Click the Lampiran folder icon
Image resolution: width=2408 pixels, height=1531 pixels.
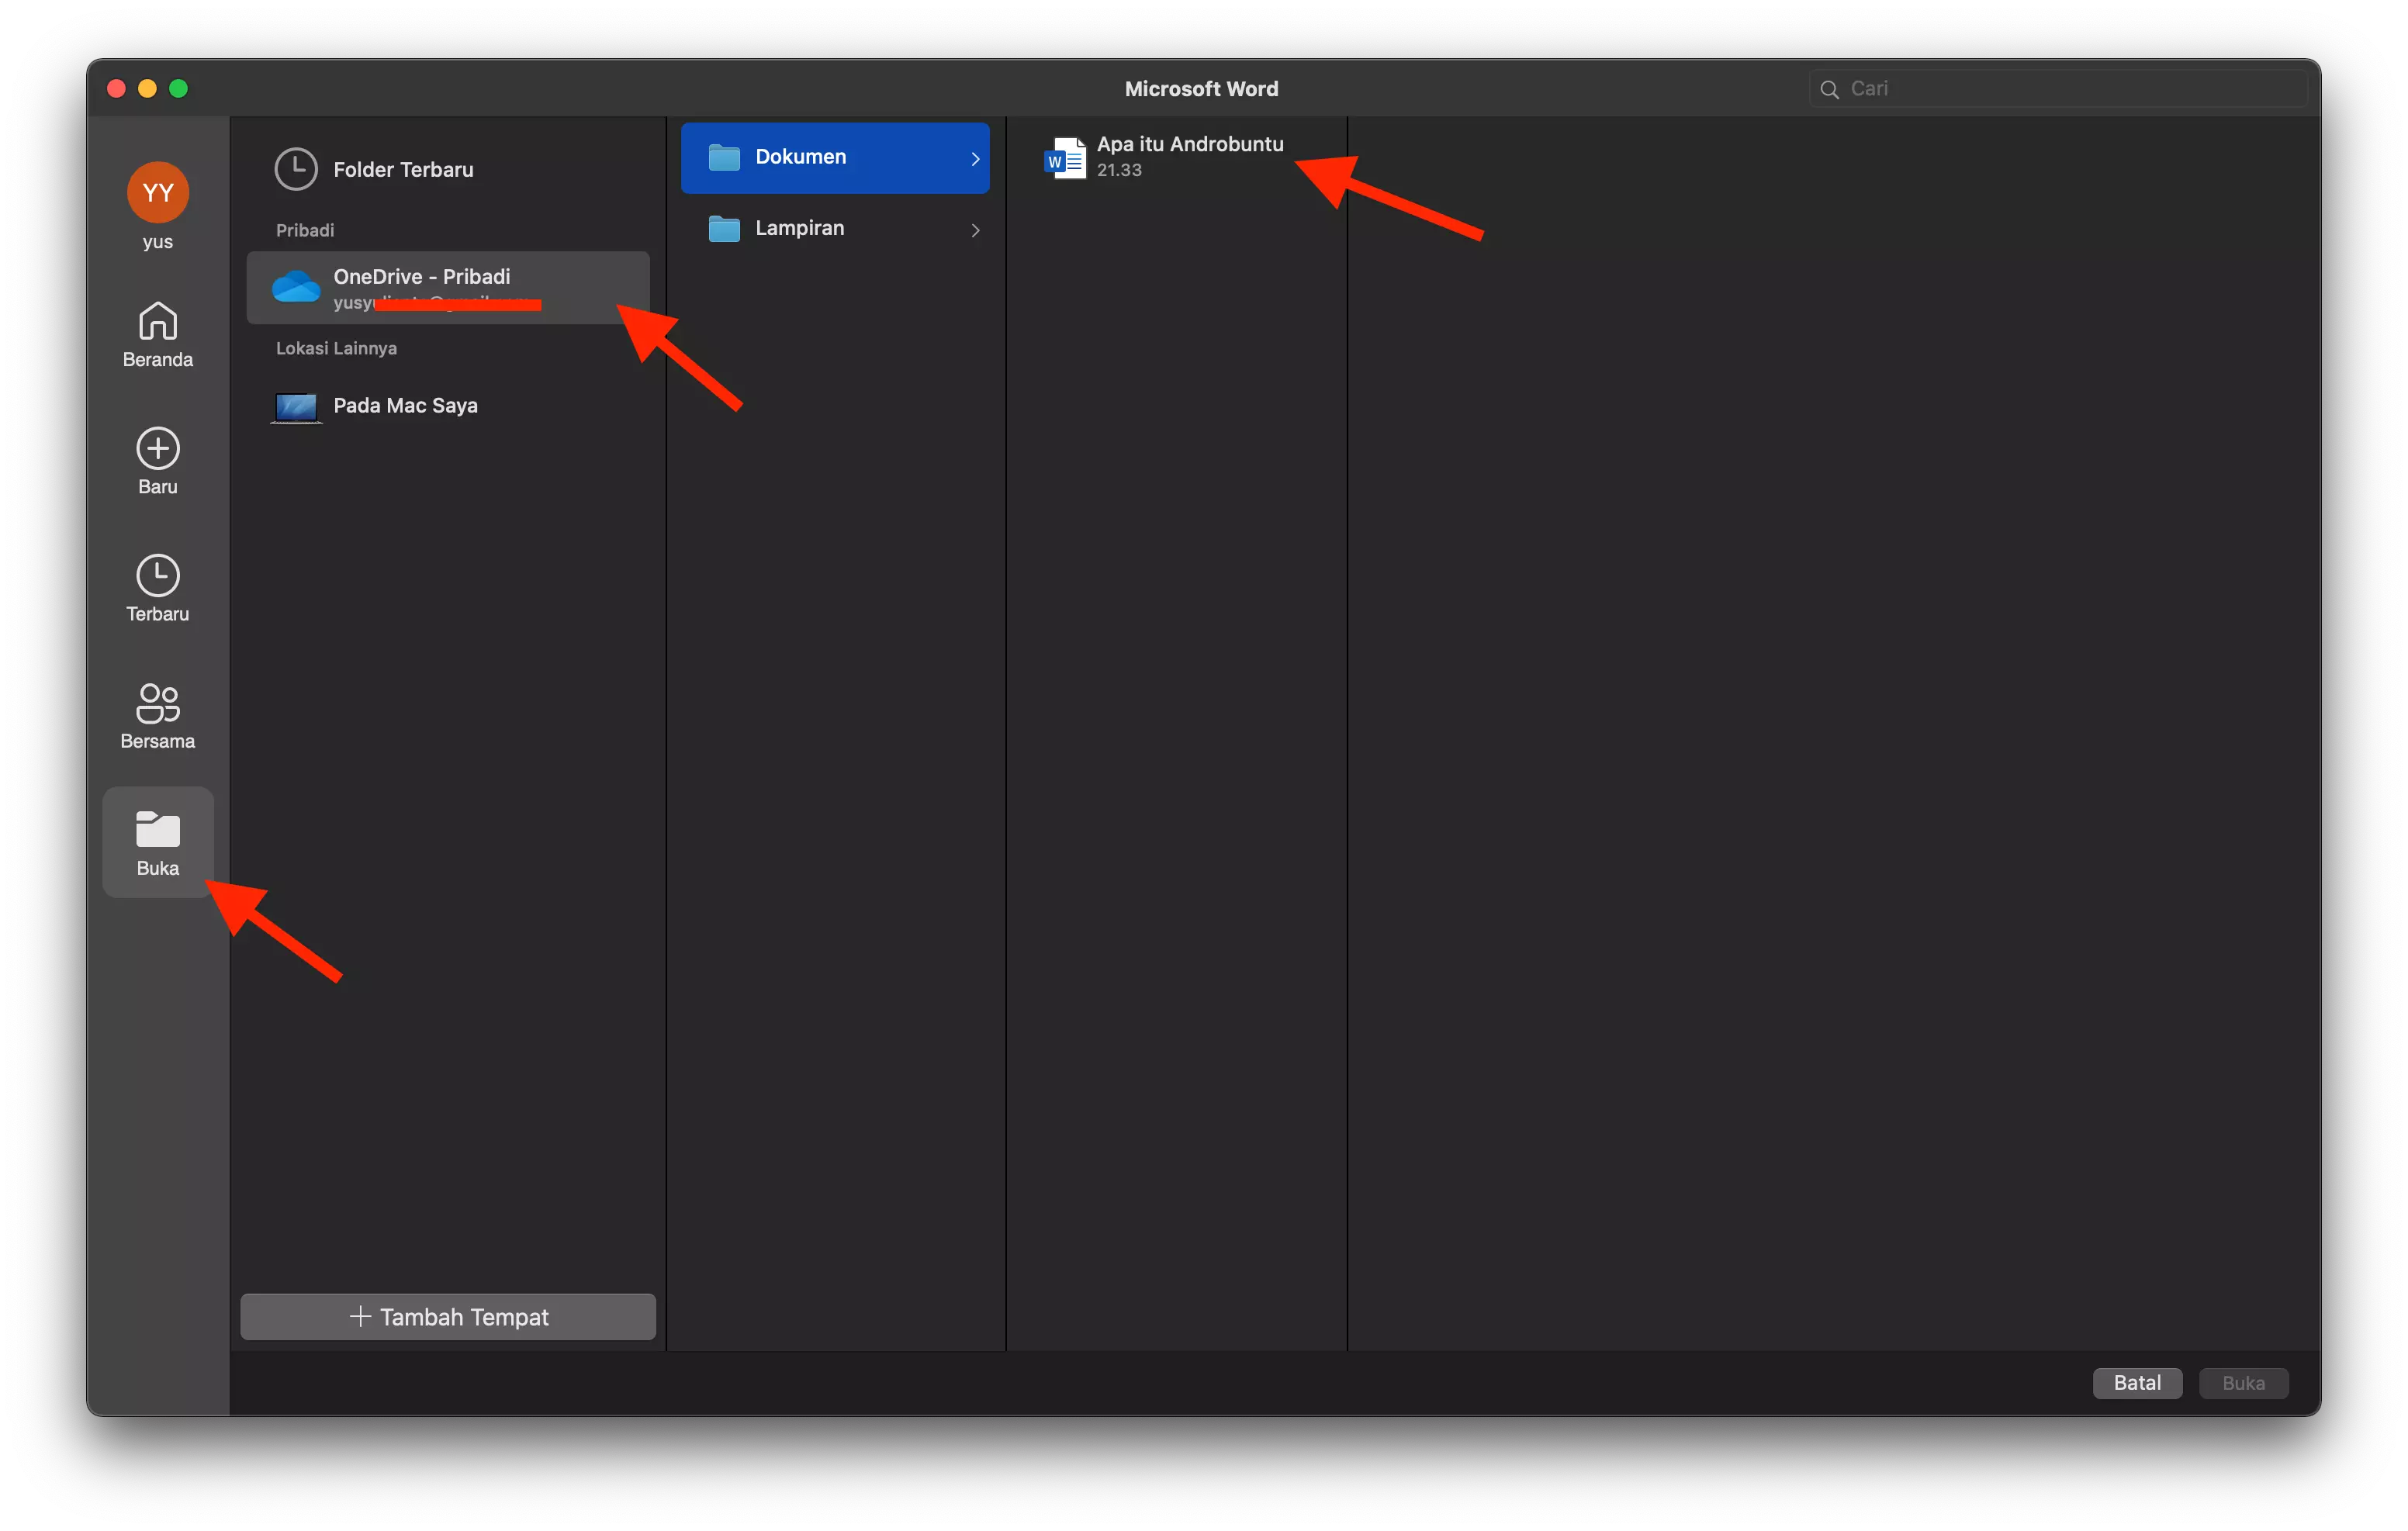point(724,229)
